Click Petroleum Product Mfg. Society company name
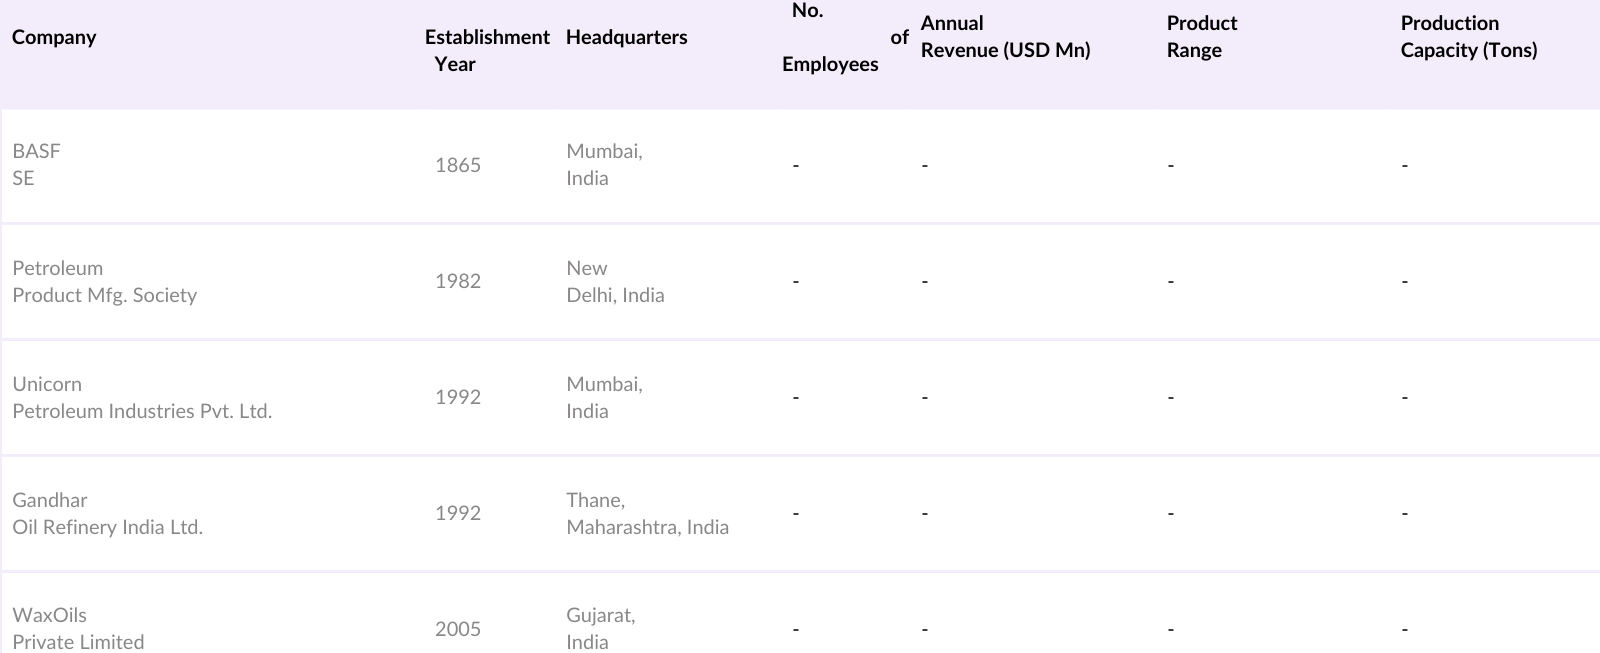1600x653 pixels. pyautogui.click(x=104, y=281)
